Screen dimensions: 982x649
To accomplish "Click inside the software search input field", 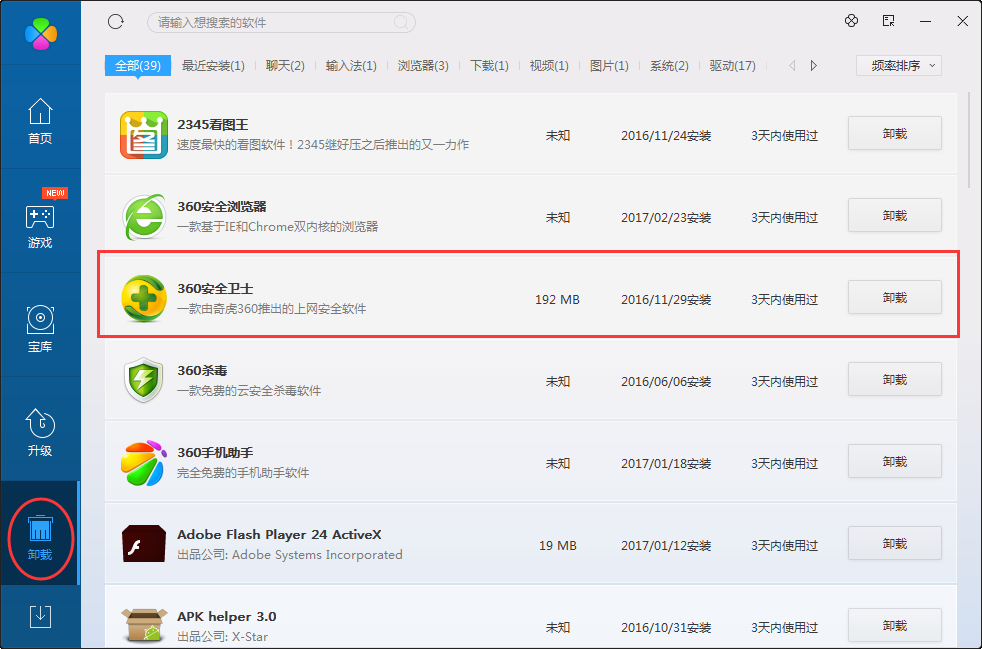I will (280, 21).
